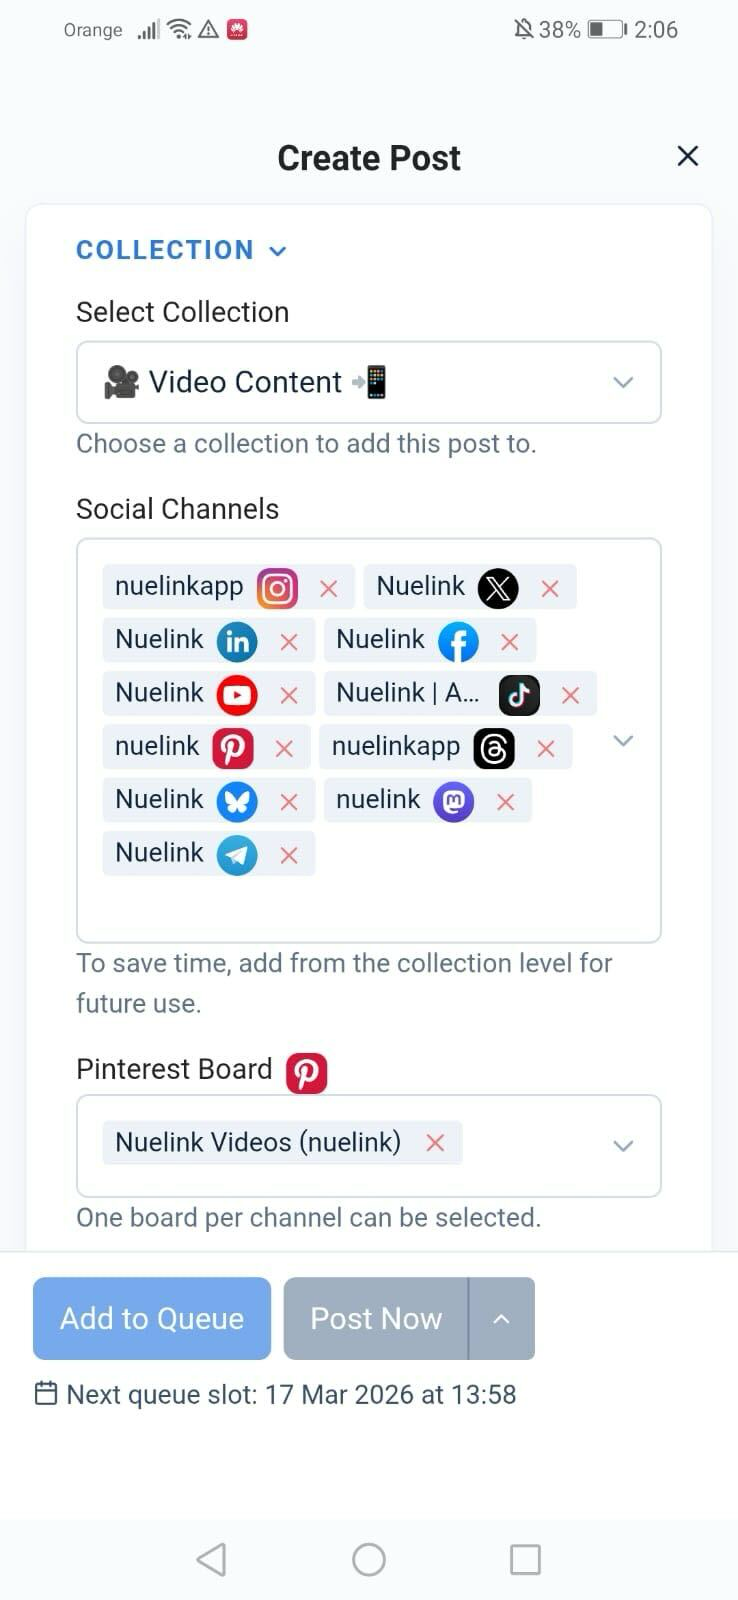Open the Video Content collection dropdown
This screenshot has width=738, height=1600.
click(x=369, y=382)
